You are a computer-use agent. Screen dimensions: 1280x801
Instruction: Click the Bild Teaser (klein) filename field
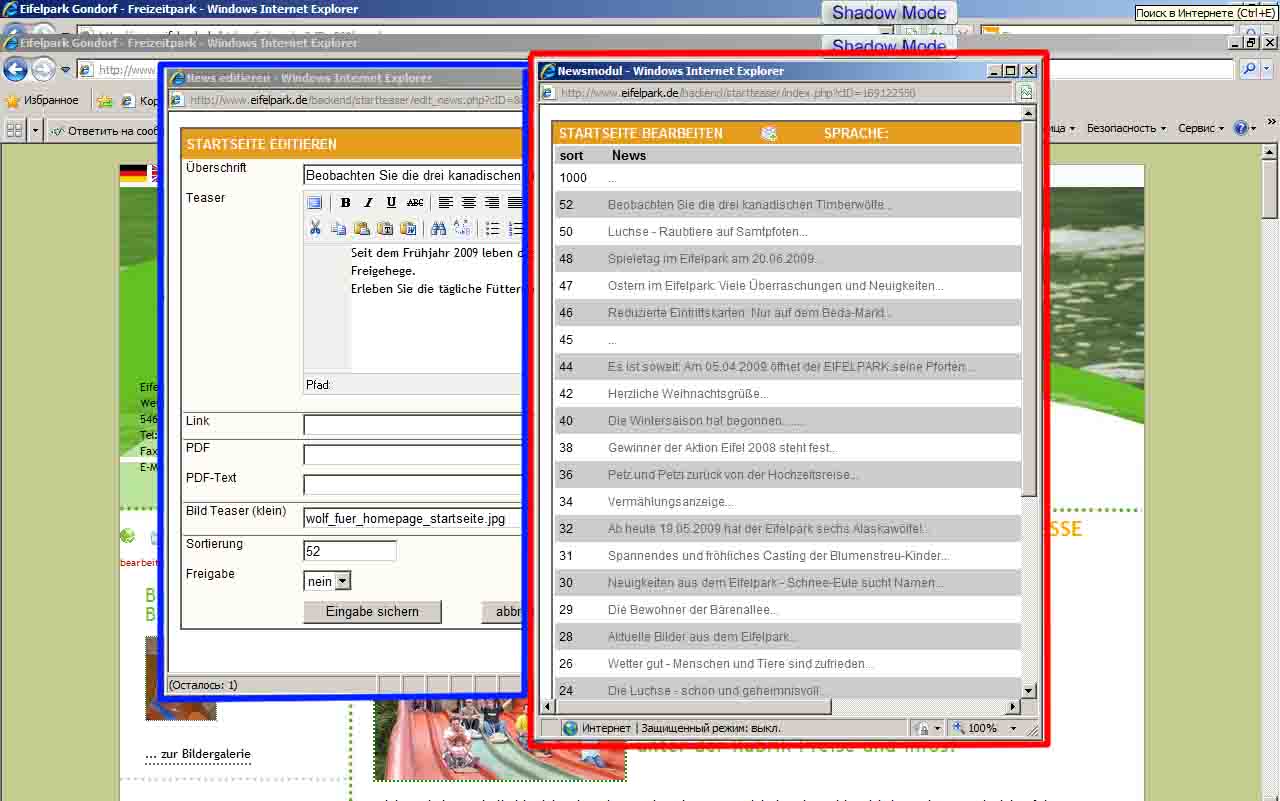click(413, 518)
